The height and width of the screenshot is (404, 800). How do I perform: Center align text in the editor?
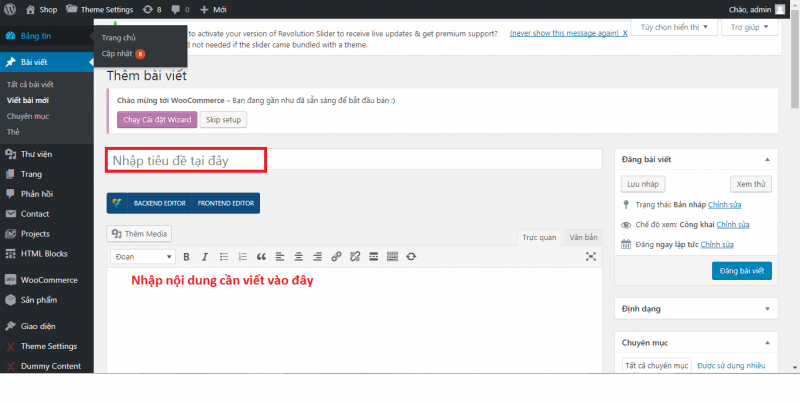(299, 257)
